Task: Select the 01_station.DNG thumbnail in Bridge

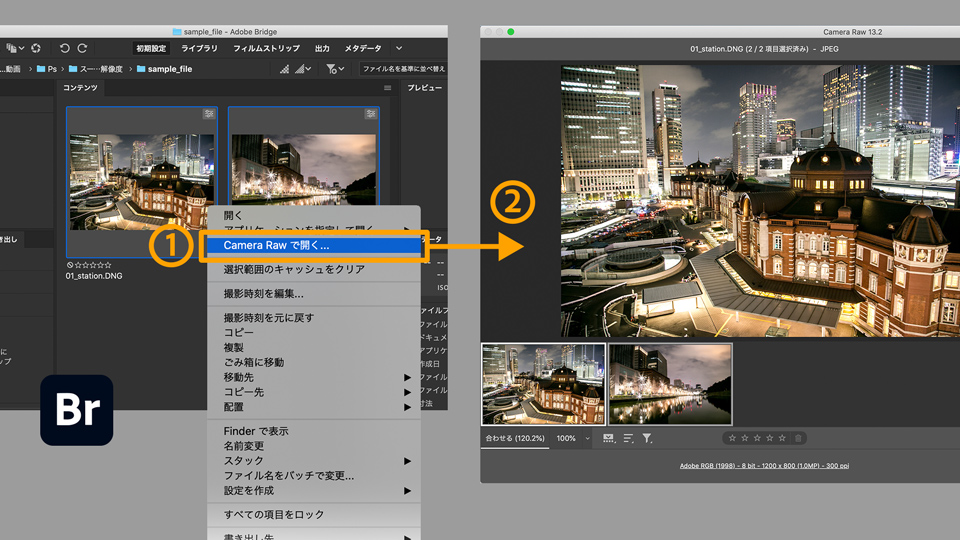Action: pyautogui.click(x=142, y=182)
